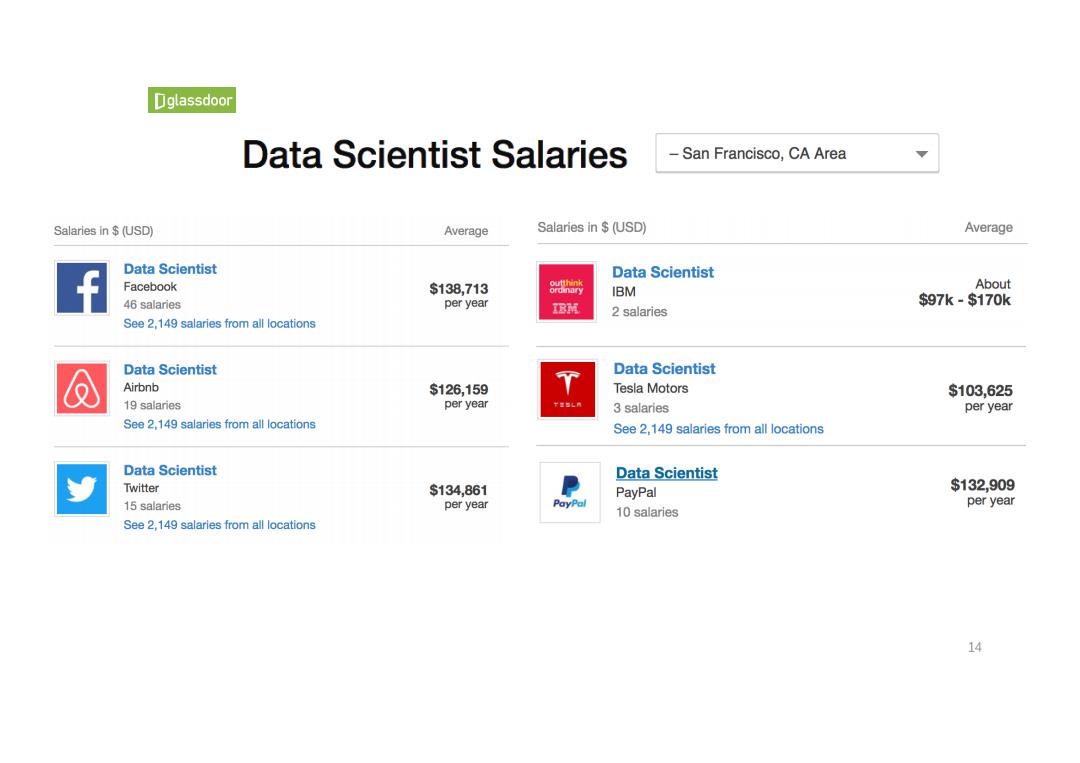Open the Airbnb Data Scientist title link
The height and width of the screenshot is (763, 1080).
[x=170, y=369]
